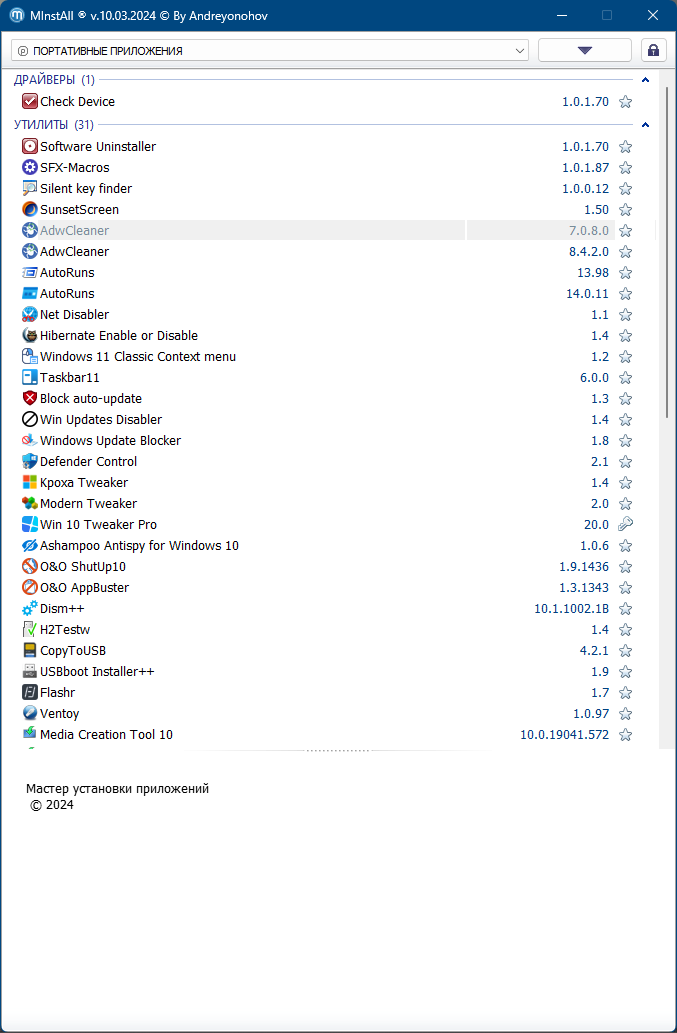Click the padlock lock button
677x1033 pixels.
pos(654,50)
